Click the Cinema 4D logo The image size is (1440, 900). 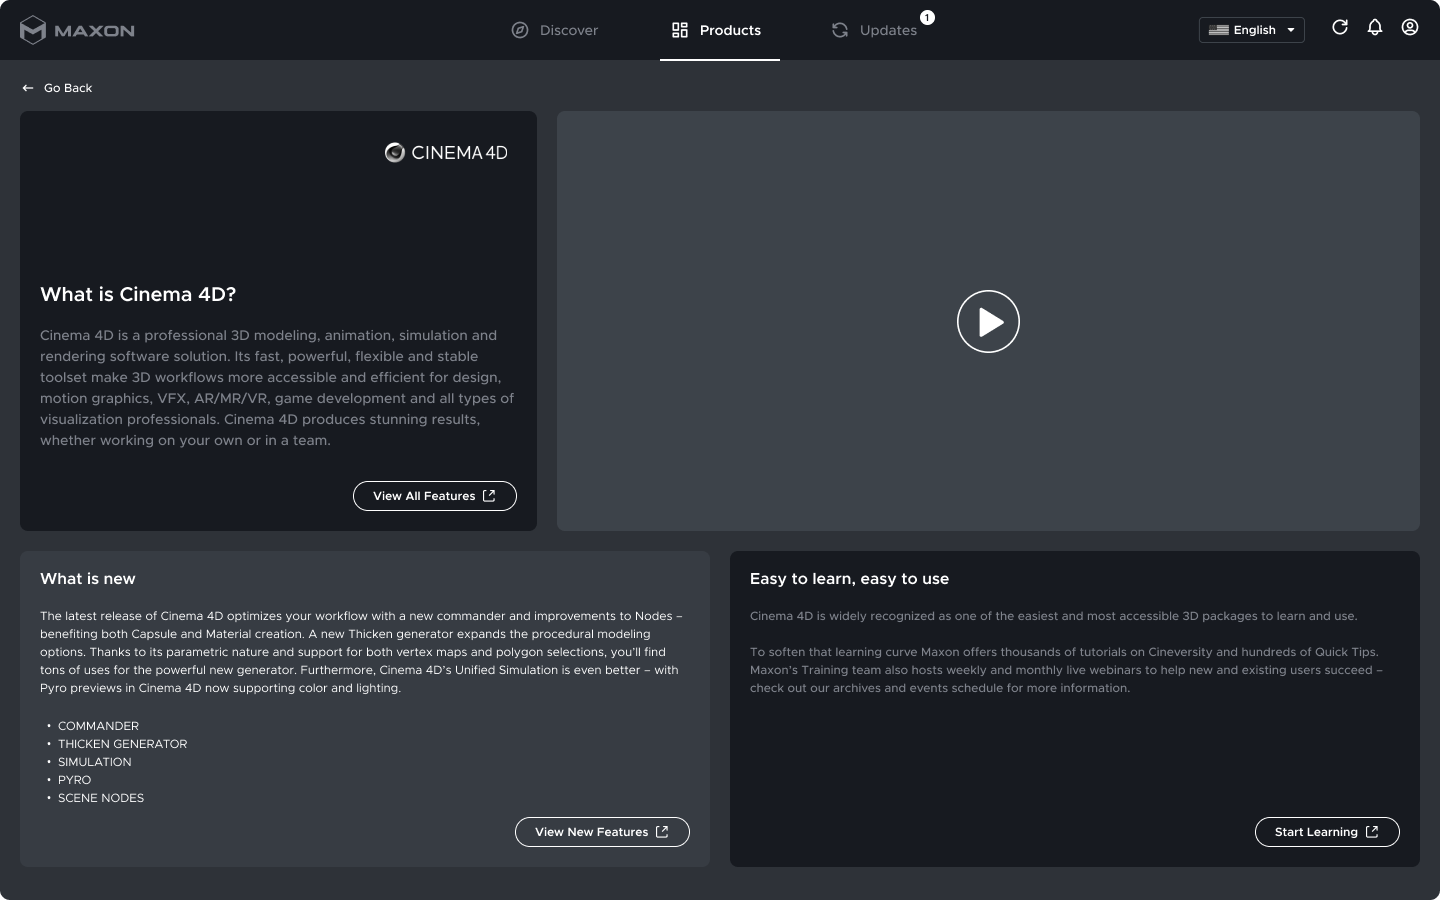click(446, 152)
